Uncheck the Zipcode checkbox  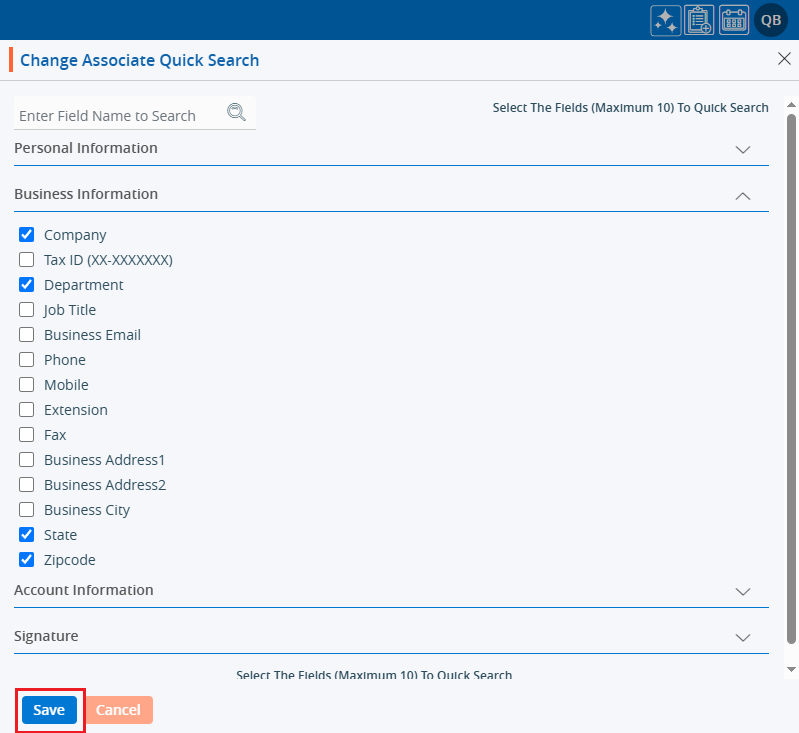click(27, 560)
